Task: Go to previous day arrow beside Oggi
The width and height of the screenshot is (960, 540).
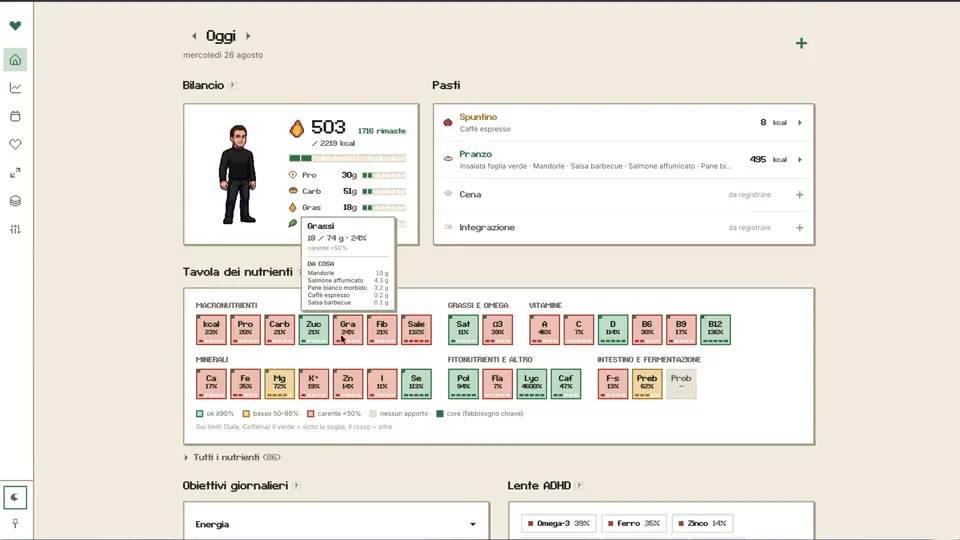Action: (194, 36)
